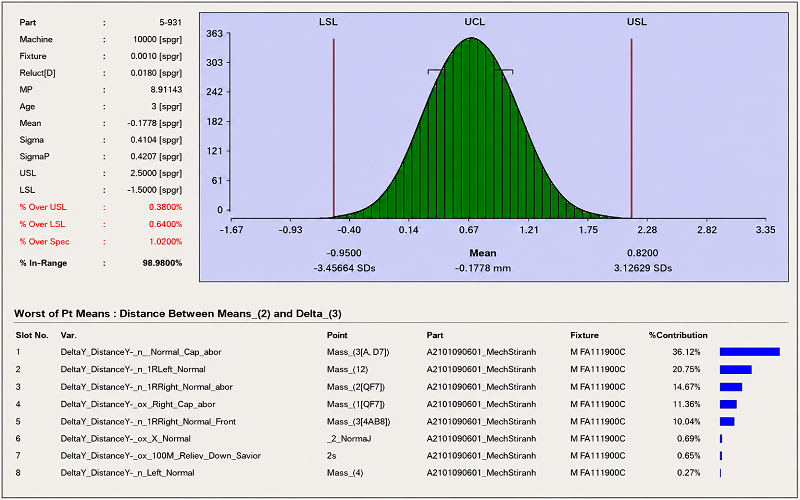Click the %Contribution column header
Viewport: 800px width, 500px height.
click(678, 335)
